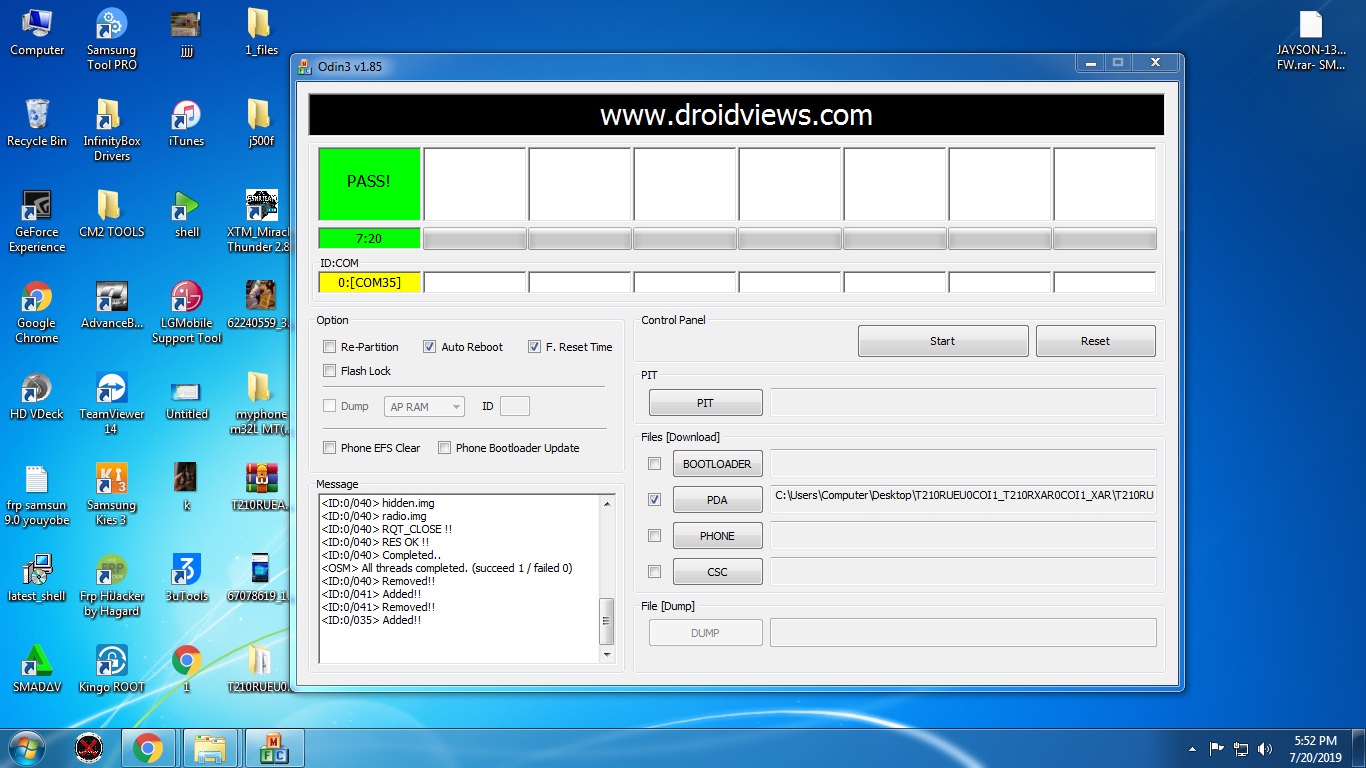Select LGMobile Support Tool icon
The height and width of the screenshot is (768, 1366).
186,312
